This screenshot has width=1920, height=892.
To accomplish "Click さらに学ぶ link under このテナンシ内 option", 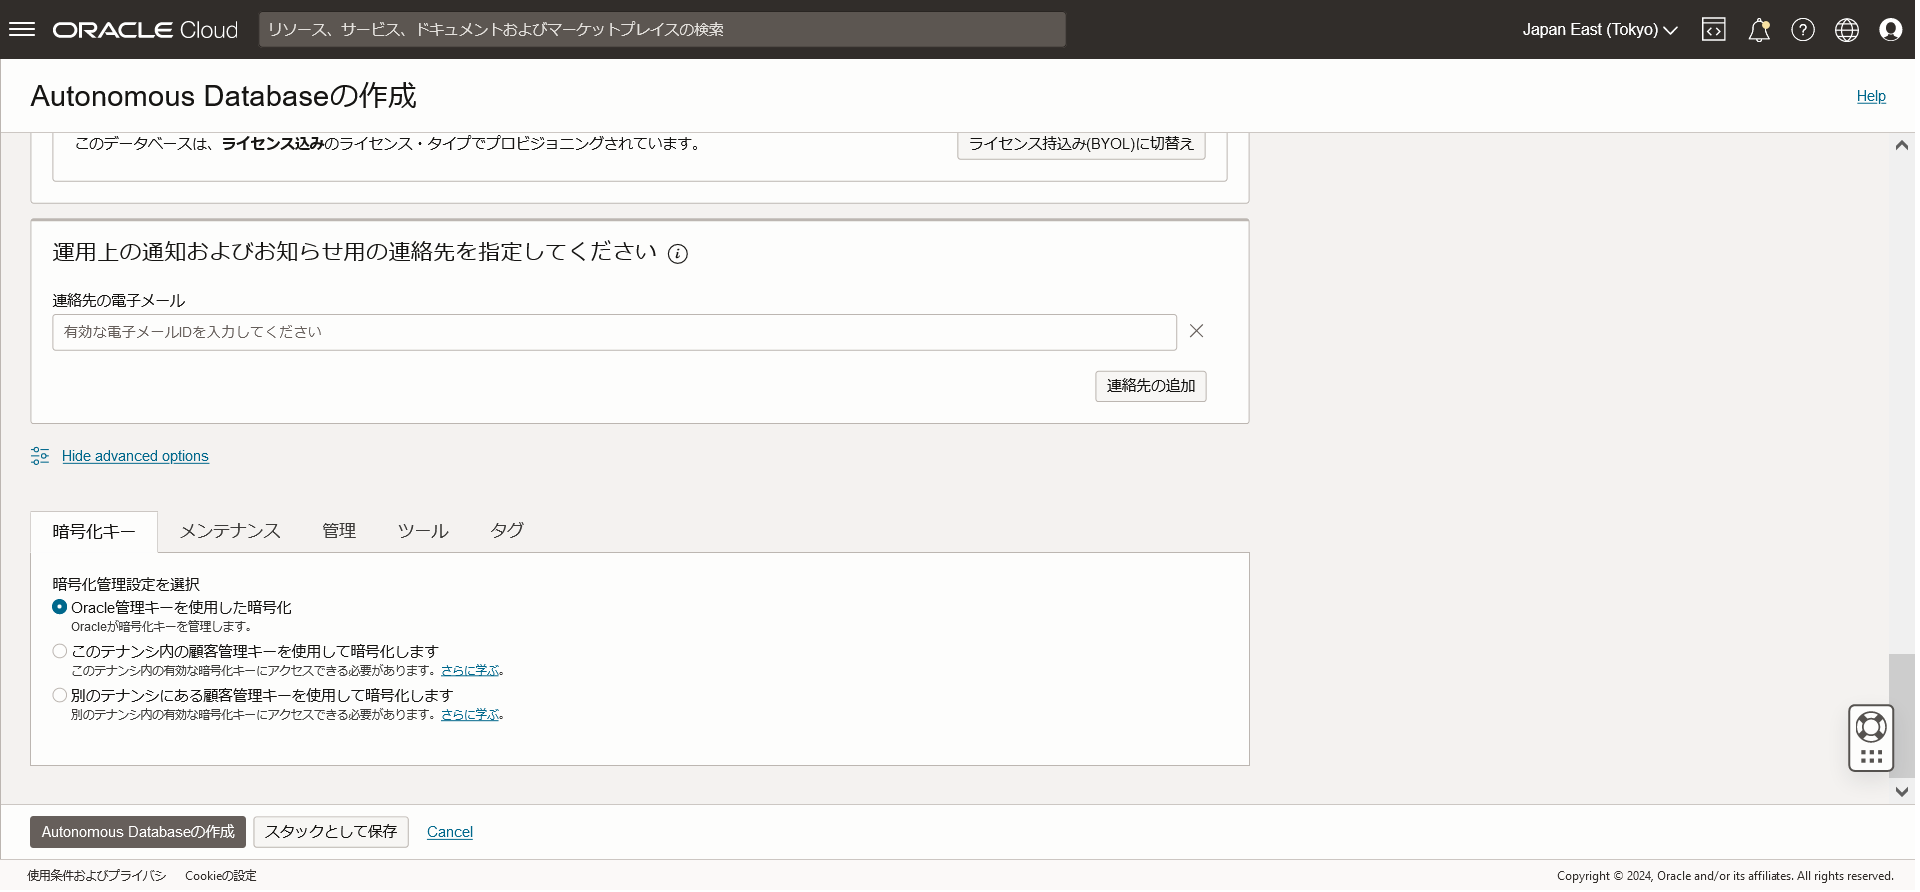I will click(x=470, y=671).
